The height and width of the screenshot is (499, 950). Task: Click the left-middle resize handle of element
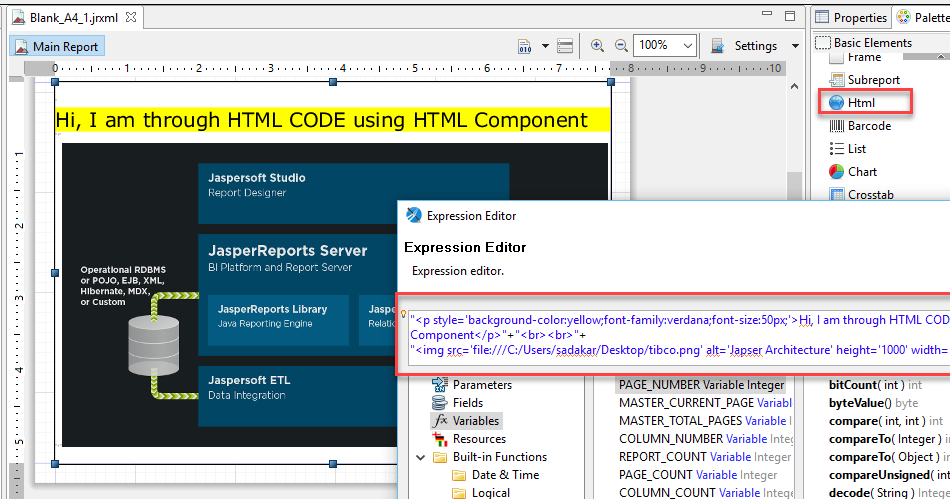55,273
